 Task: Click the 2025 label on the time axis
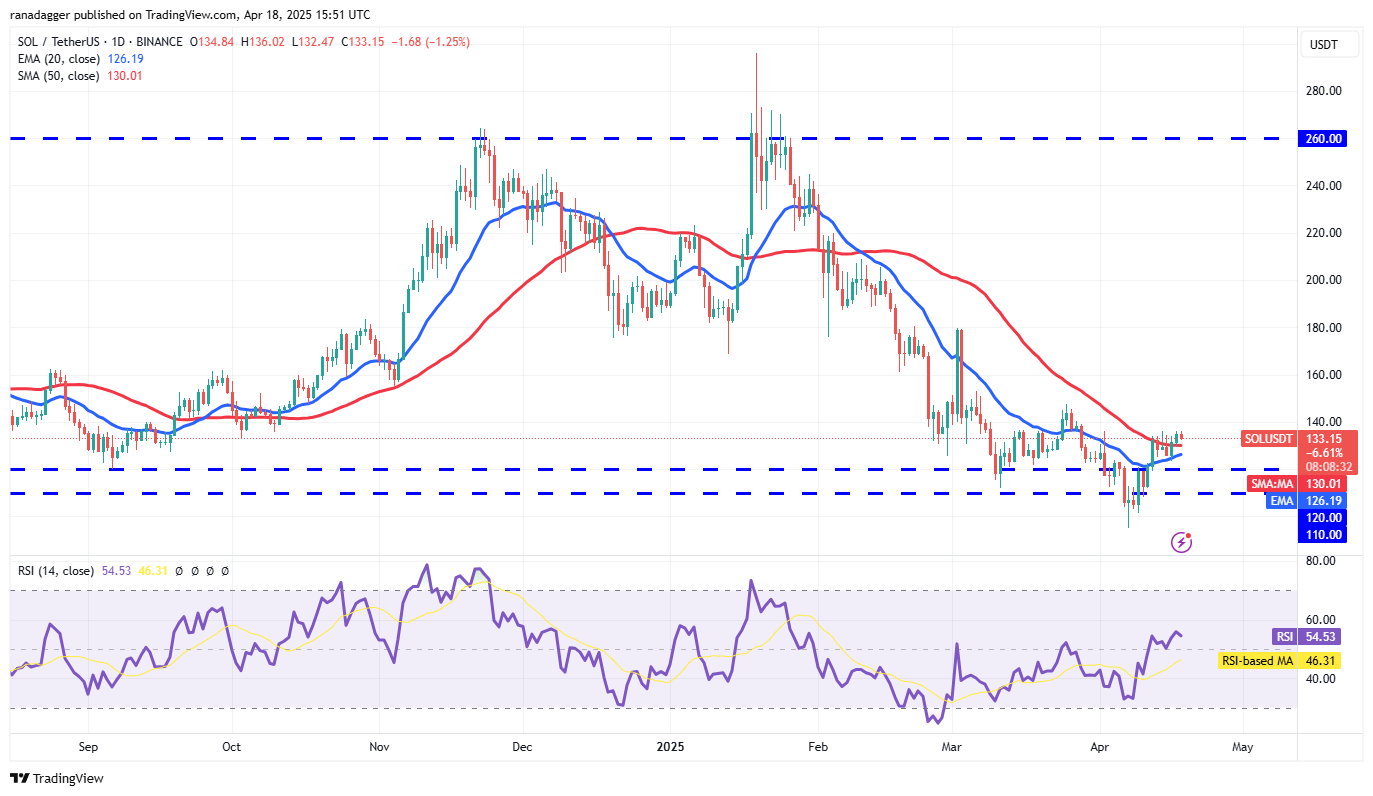pos(669,746)
